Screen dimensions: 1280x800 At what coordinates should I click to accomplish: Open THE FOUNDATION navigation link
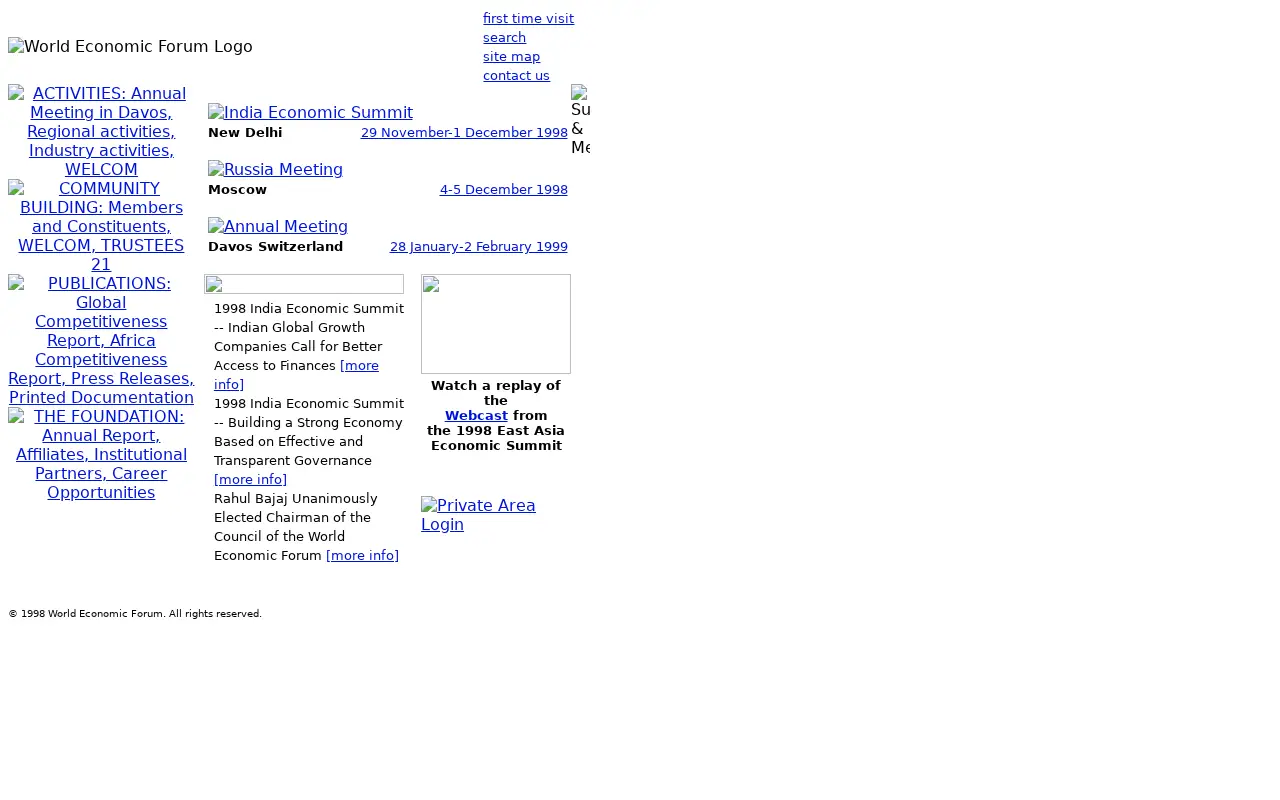pyautogui.click(x=101, y=455)
